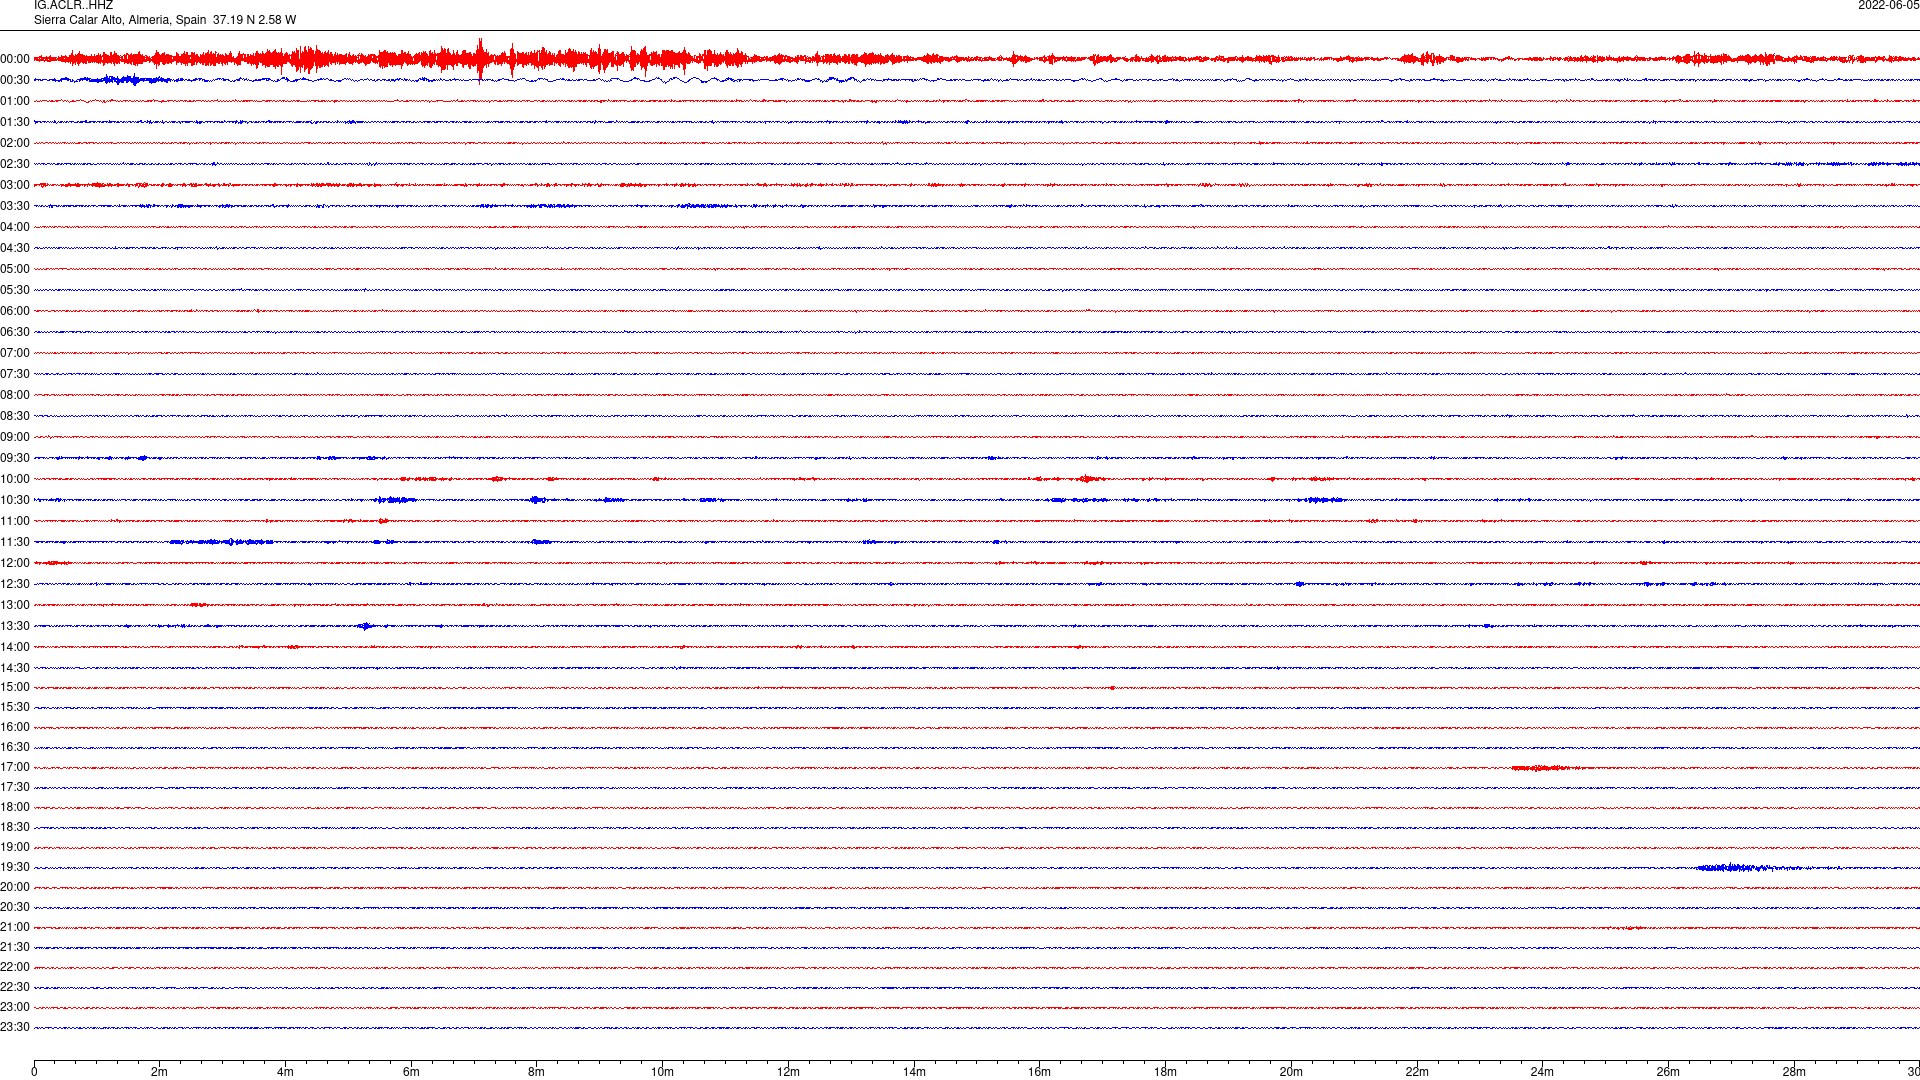The width and height of the screenshot is (1920, 1080).
Task: Select the 21:00 trace time label
Action: (15, 927)
